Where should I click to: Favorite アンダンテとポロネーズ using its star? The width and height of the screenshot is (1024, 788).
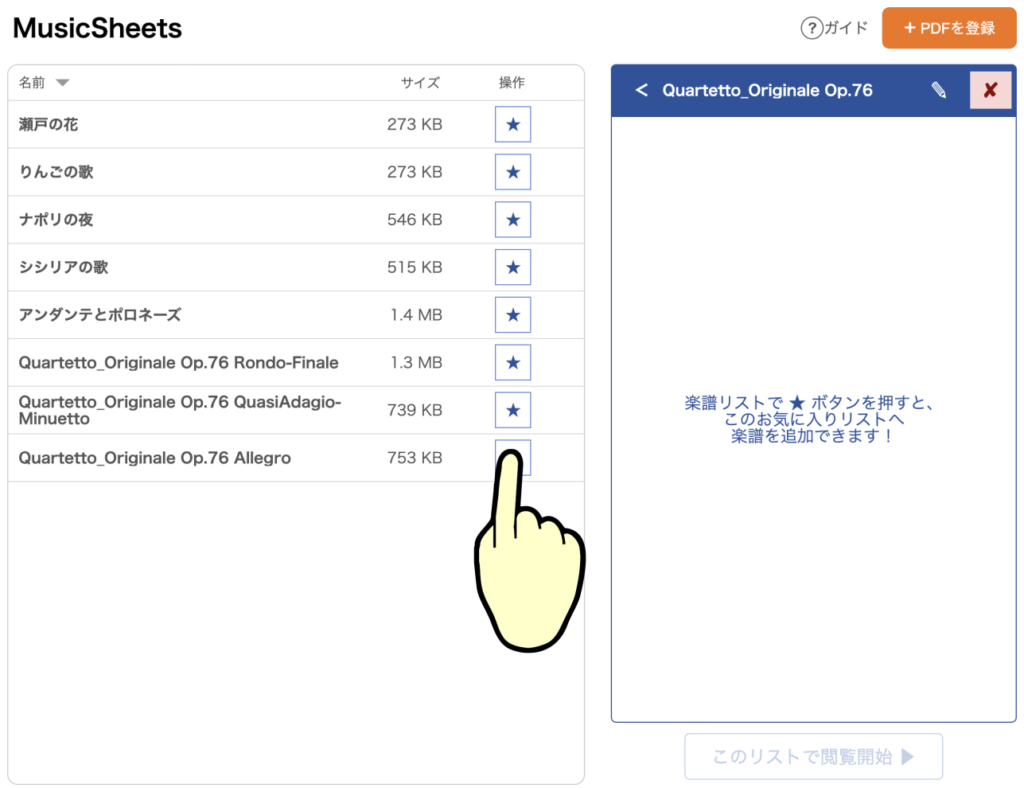tap(513, 315)
